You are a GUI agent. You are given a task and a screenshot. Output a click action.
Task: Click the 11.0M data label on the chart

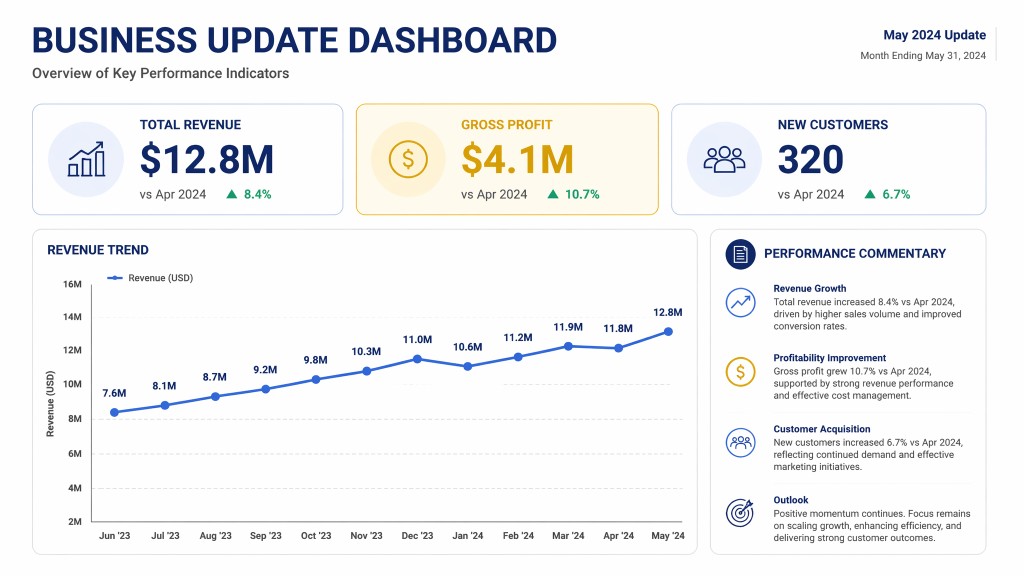(417, 340)
